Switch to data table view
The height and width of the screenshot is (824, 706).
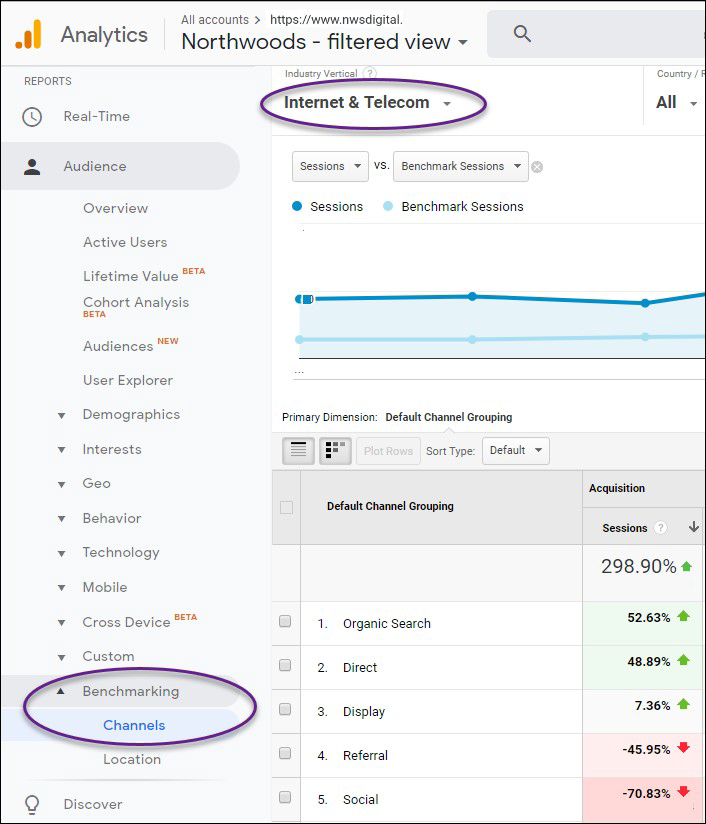(x=299, y=450)
